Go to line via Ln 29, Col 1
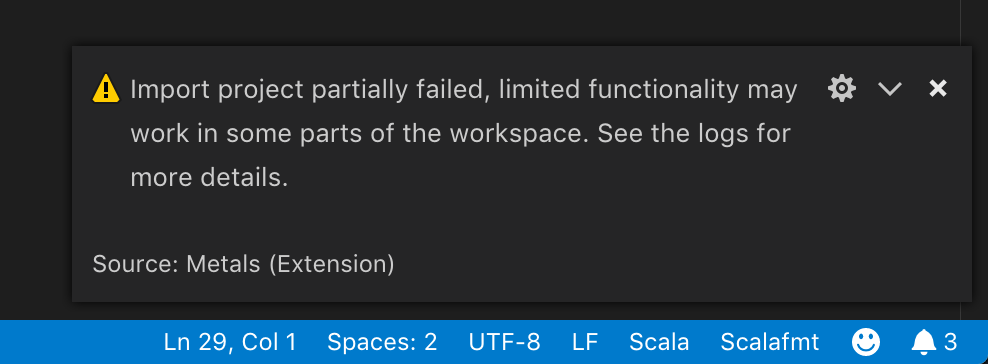 click(x=229, y=342)
